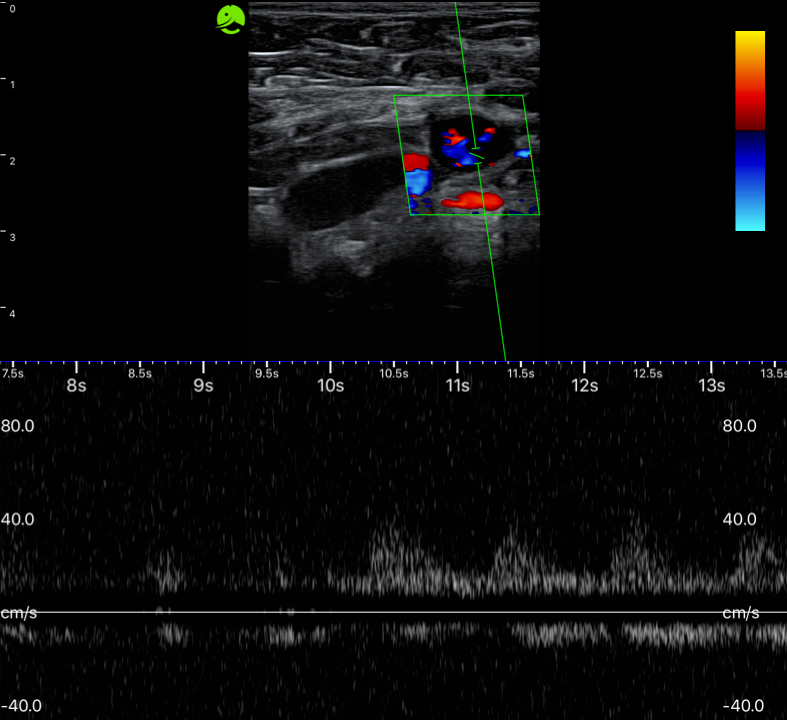Click the red flow region below the vessel
The image size is (787, 720).
coord(474,202)
